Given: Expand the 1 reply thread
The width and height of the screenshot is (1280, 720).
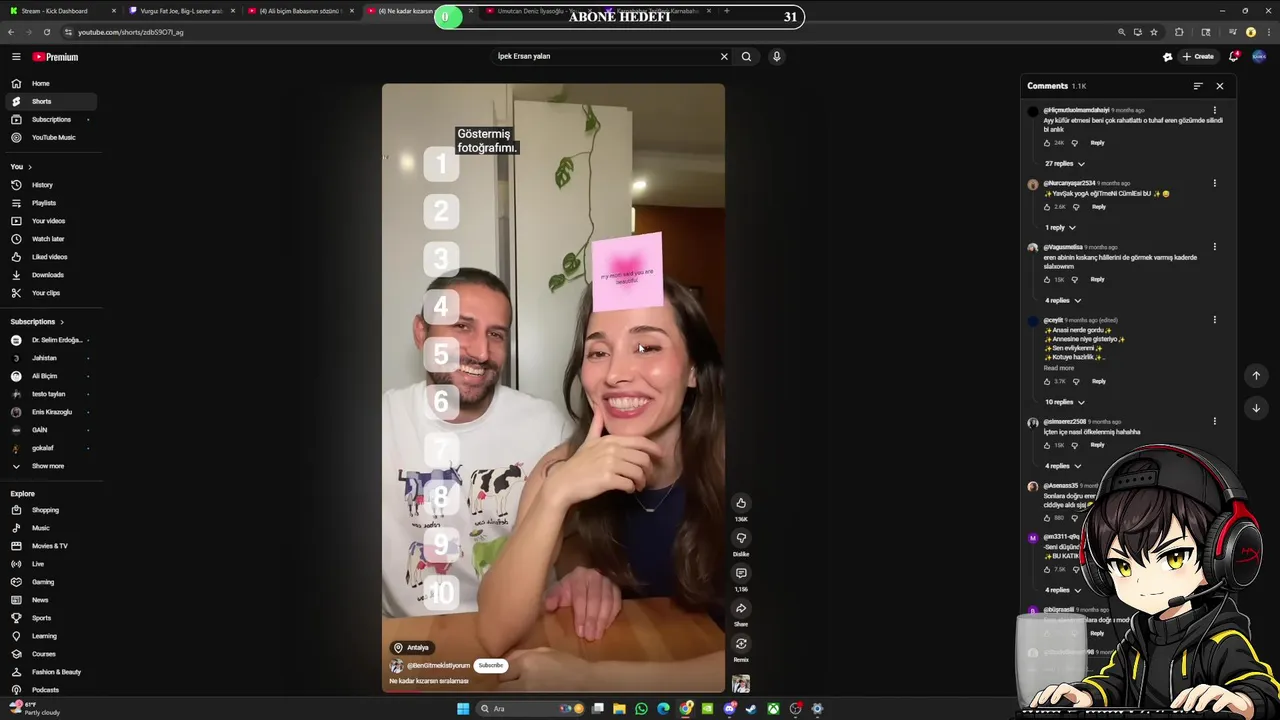Looking at the screenshot, I should click(x=1061, y=228).
